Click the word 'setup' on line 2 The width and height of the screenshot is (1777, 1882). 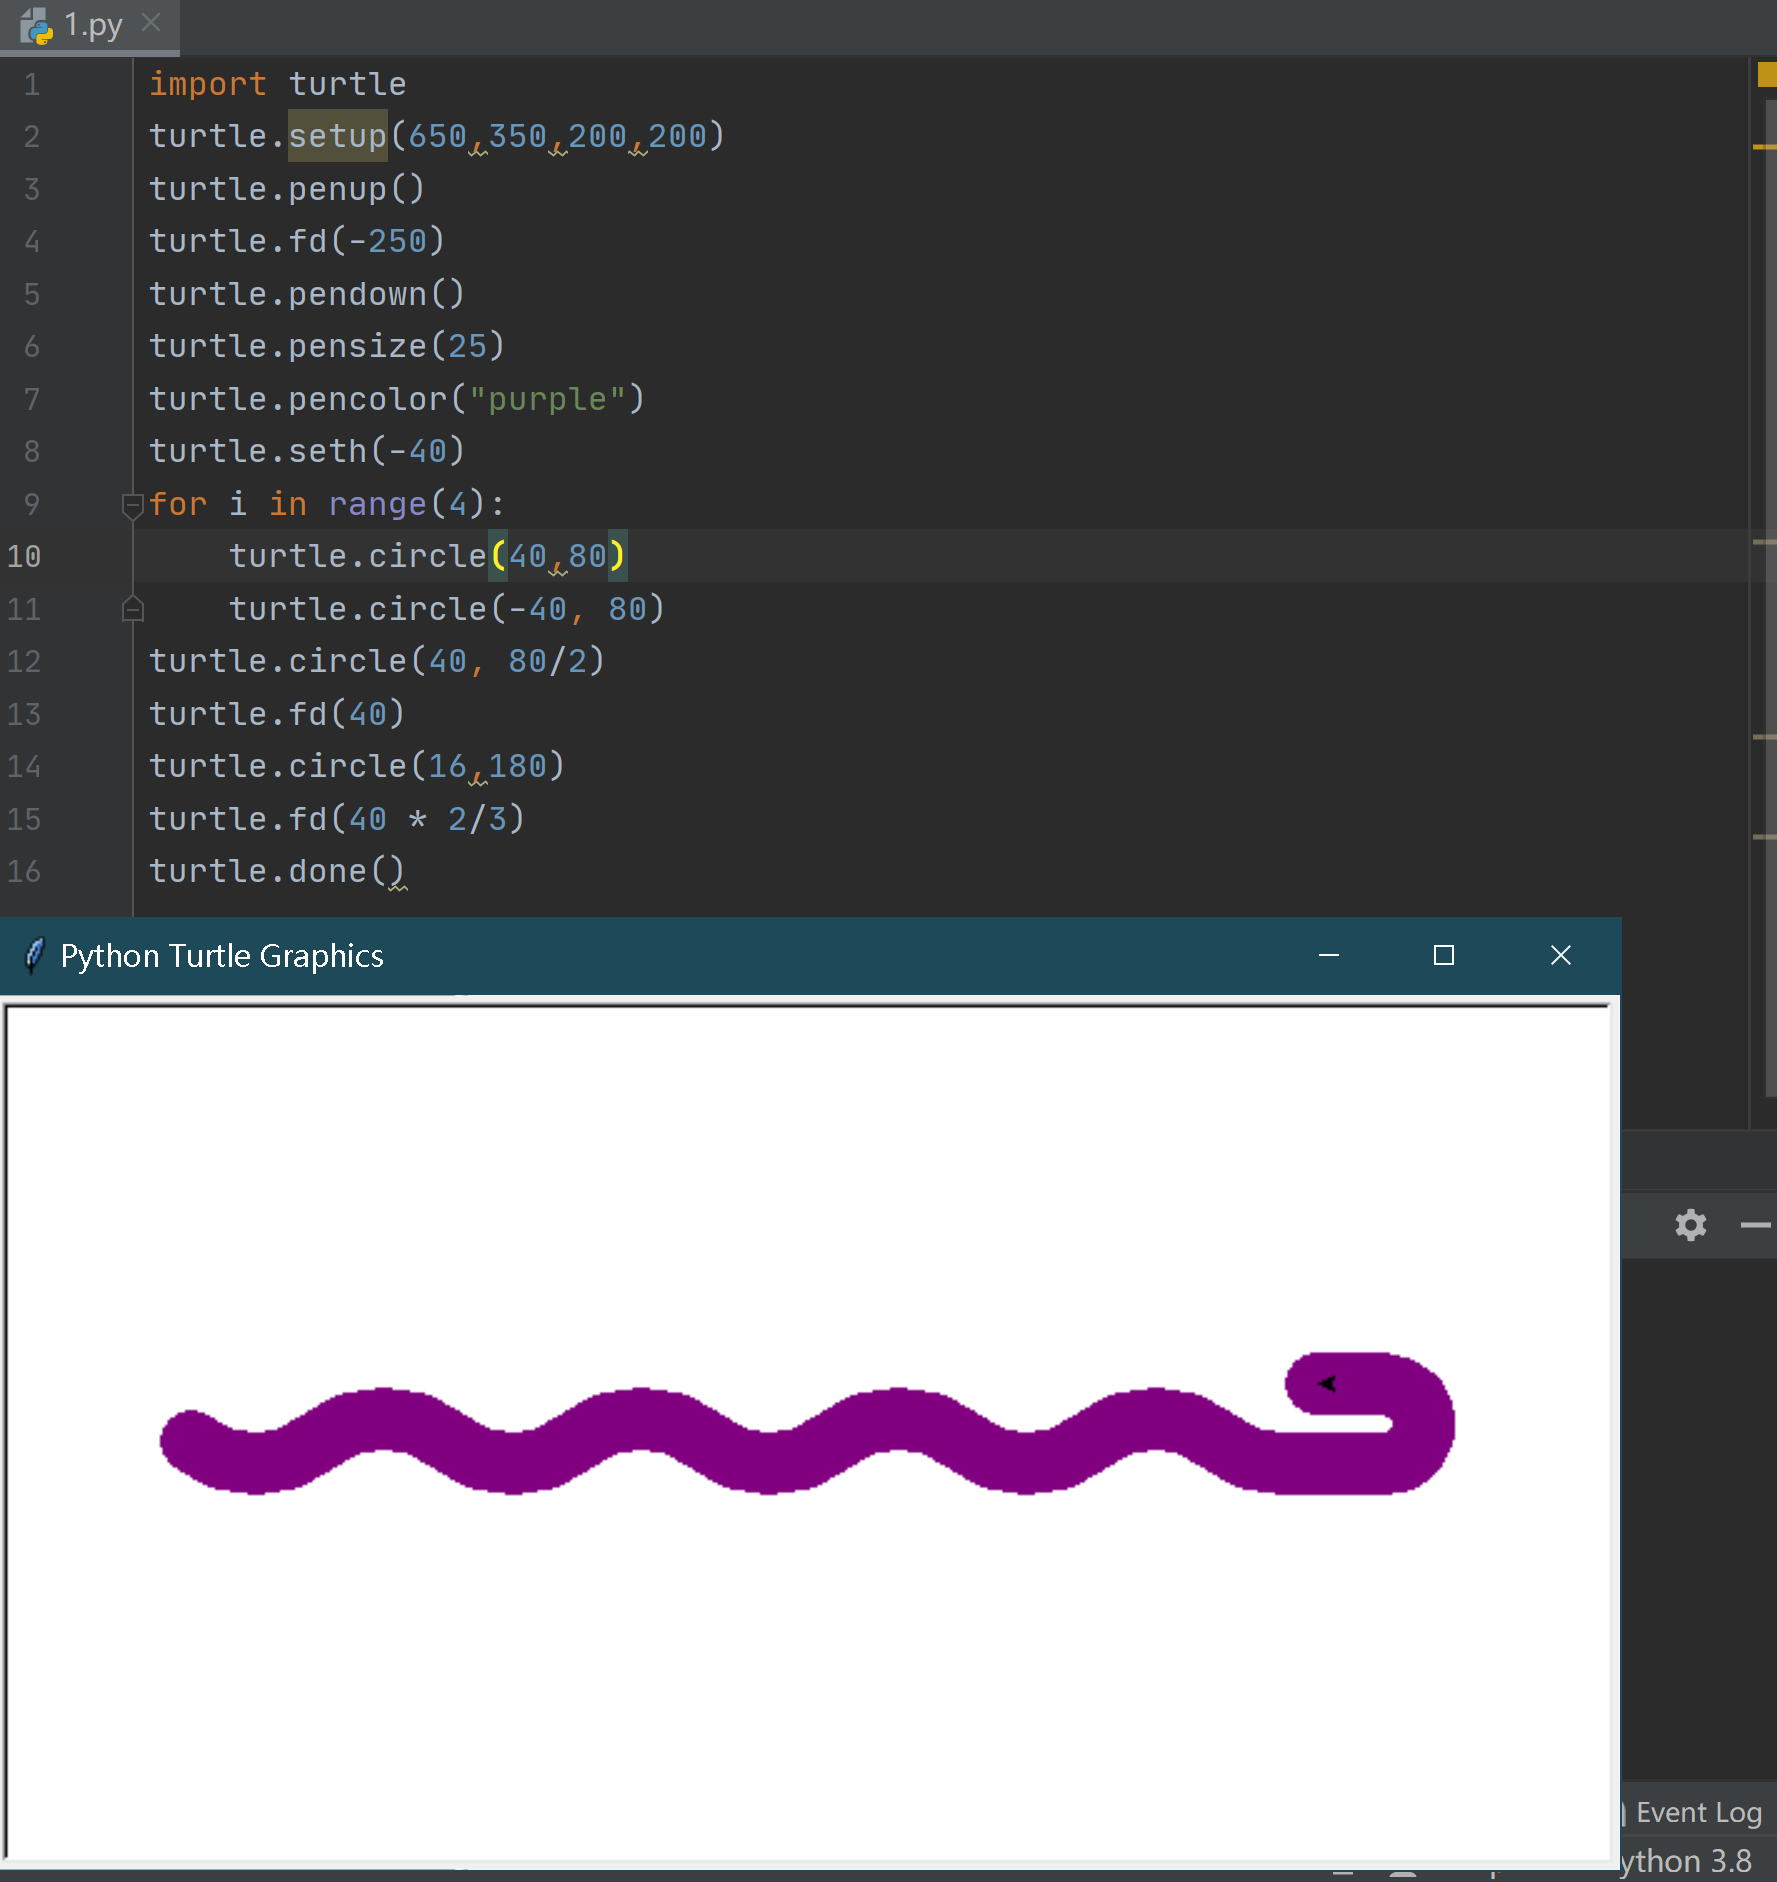pyautogui.click(x=337, y=136)
